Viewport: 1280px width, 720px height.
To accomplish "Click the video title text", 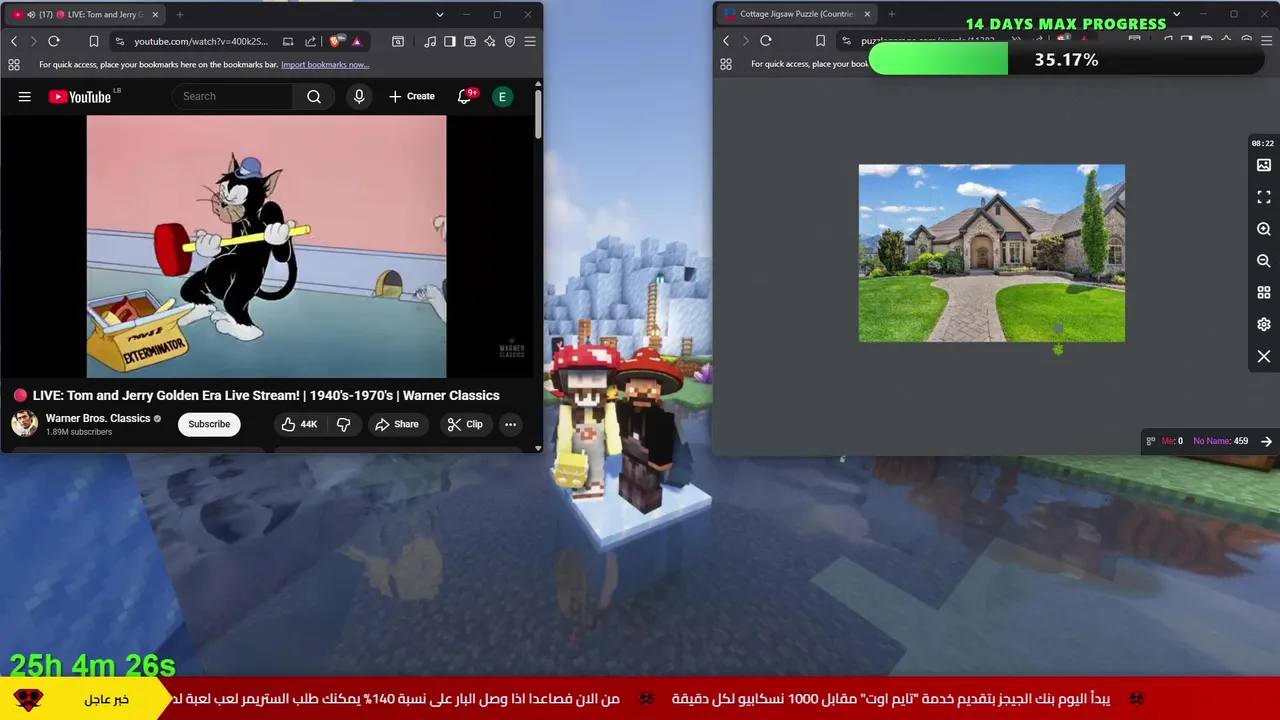I will click(x=266, y=395).
